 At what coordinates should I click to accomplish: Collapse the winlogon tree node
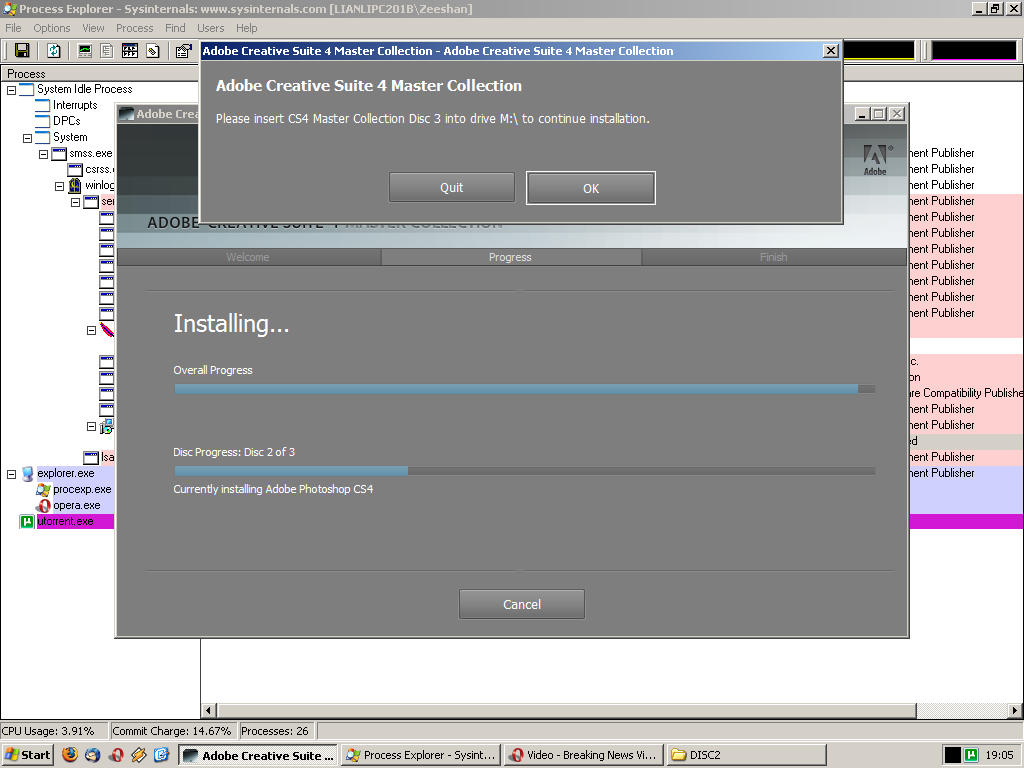coord(59,187)
